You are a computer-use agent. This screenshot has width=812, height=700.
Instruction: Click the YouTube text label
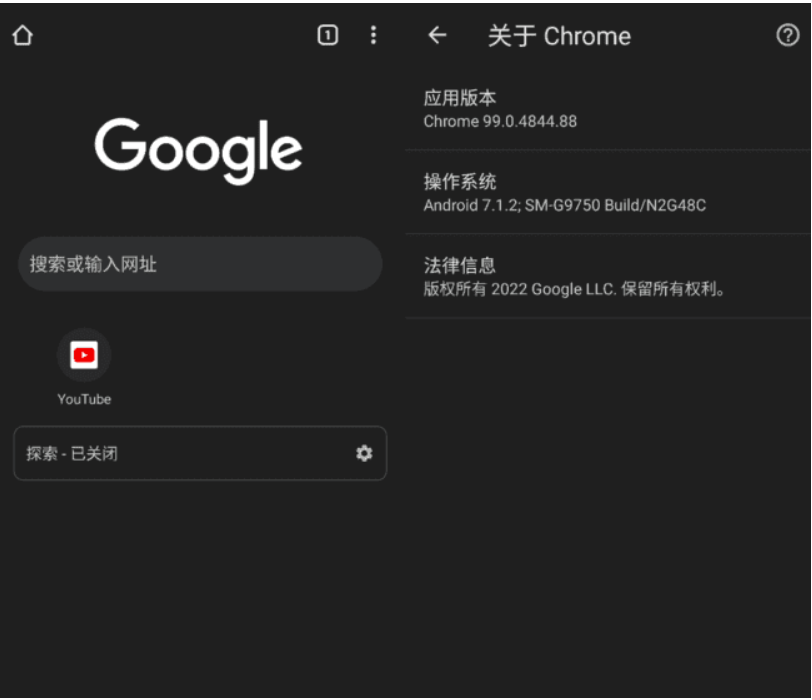pyautogui.click(x=84, y=399)
